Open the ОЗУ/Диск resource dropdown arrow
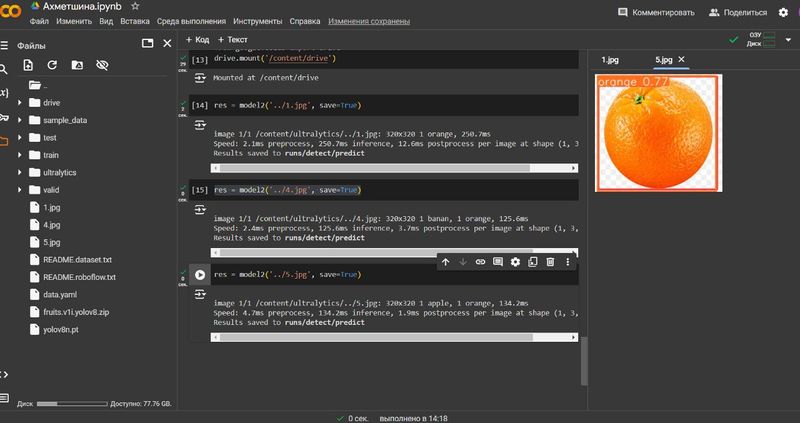Viewport: 800px width, 423px height. click(789, 39)
